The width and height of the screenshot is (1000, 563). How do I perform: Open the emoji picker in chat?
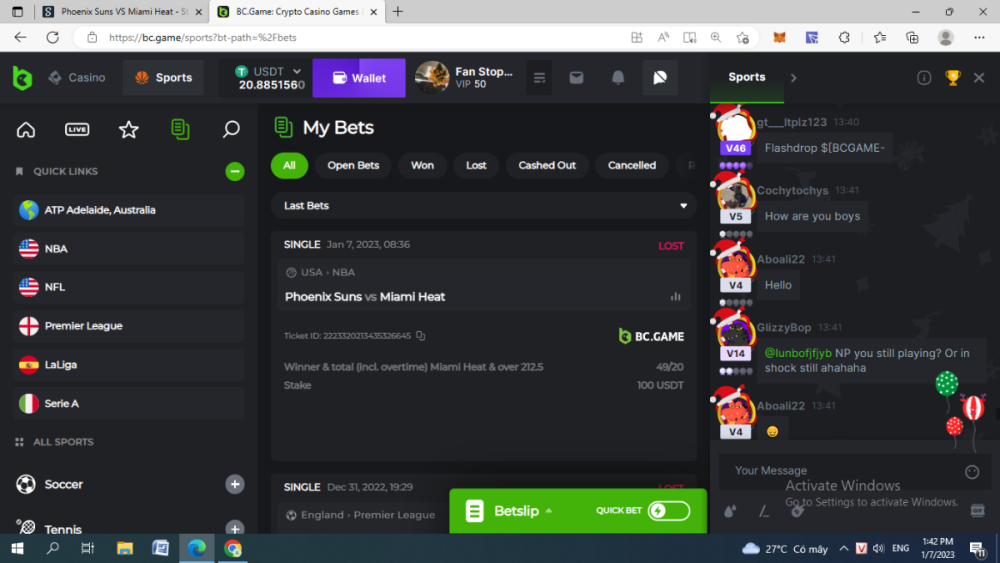[971, 471]
